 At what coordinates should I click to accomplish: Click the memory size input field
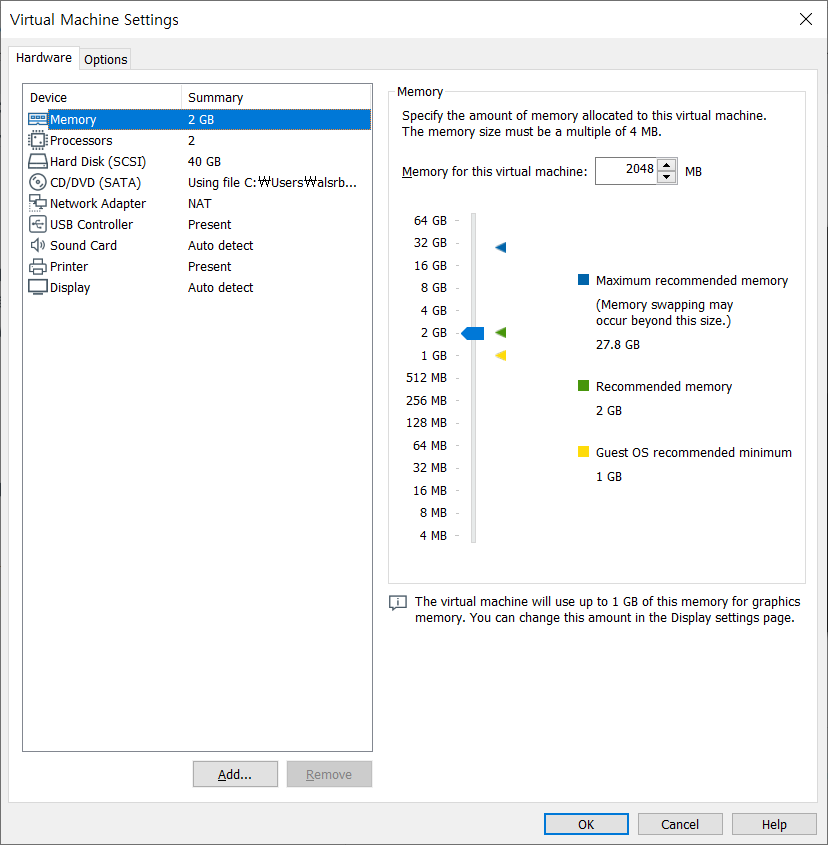pyautogui.click(x=626, y=171)
